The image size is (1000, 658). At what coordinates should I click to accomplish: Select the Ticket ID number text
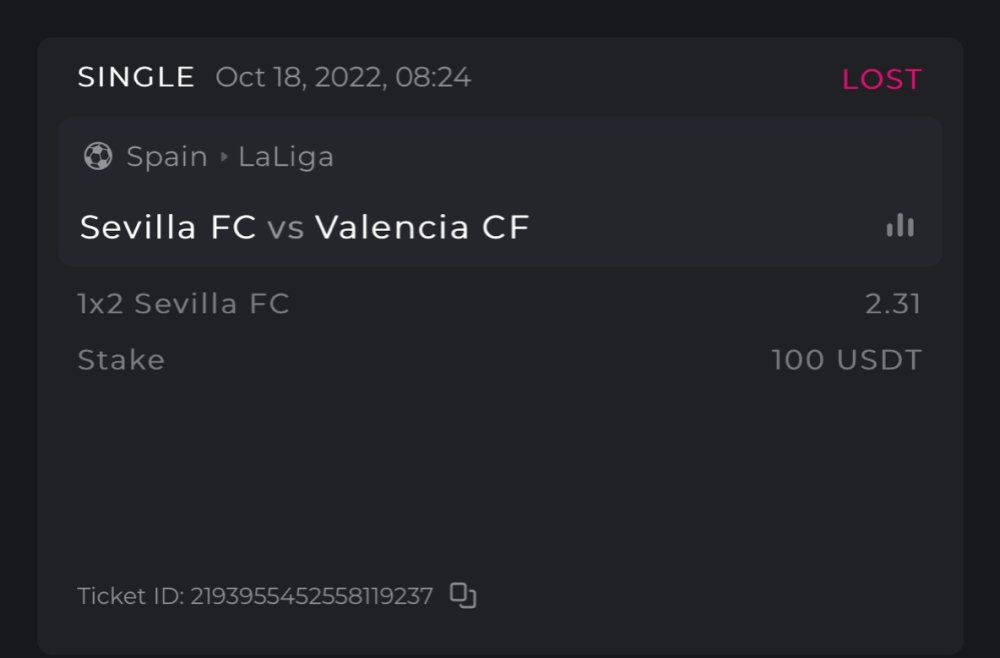click(312, 597)
